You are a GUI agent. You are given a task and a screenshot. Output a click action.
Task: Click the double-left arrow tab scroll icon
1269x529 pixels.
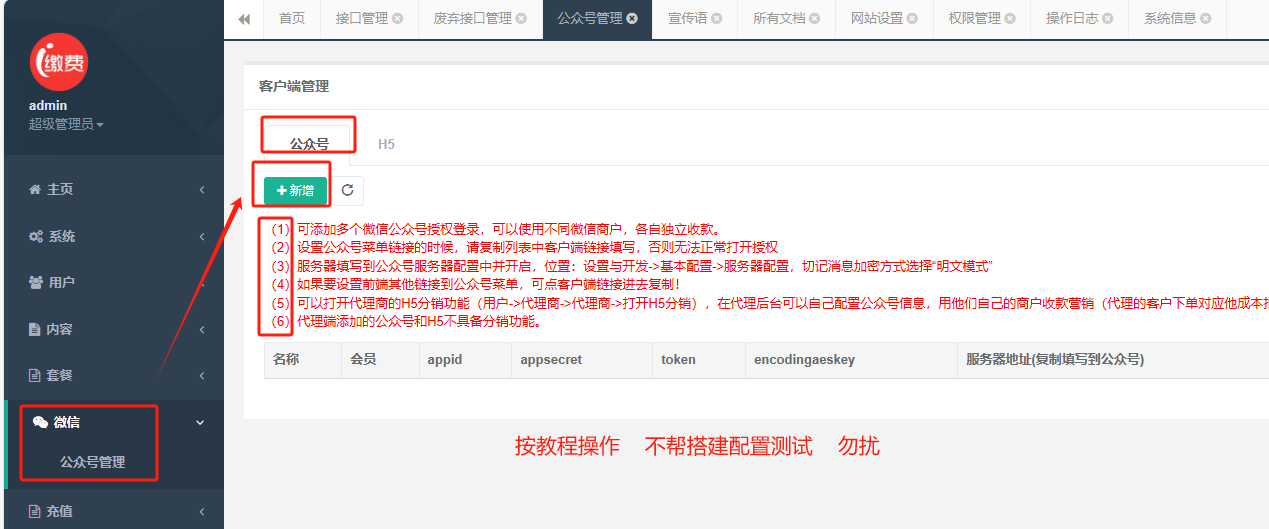(244, 19)
